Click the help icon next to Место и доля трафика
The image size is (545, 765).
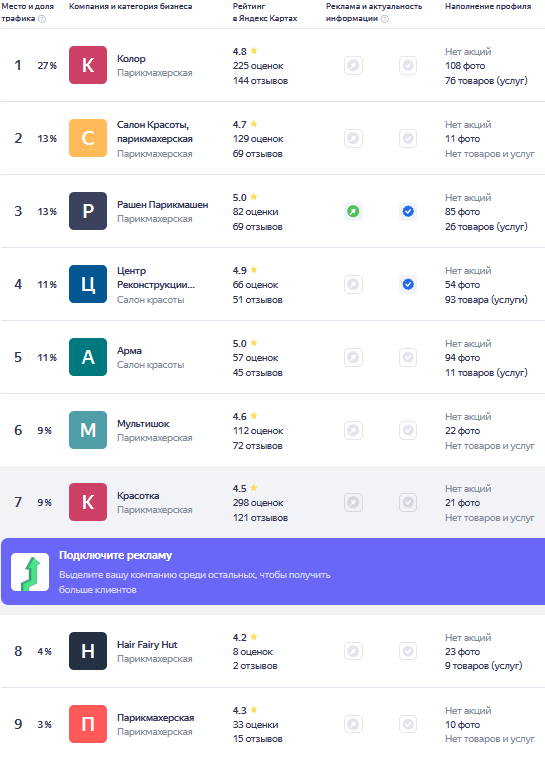coord(42,19)
